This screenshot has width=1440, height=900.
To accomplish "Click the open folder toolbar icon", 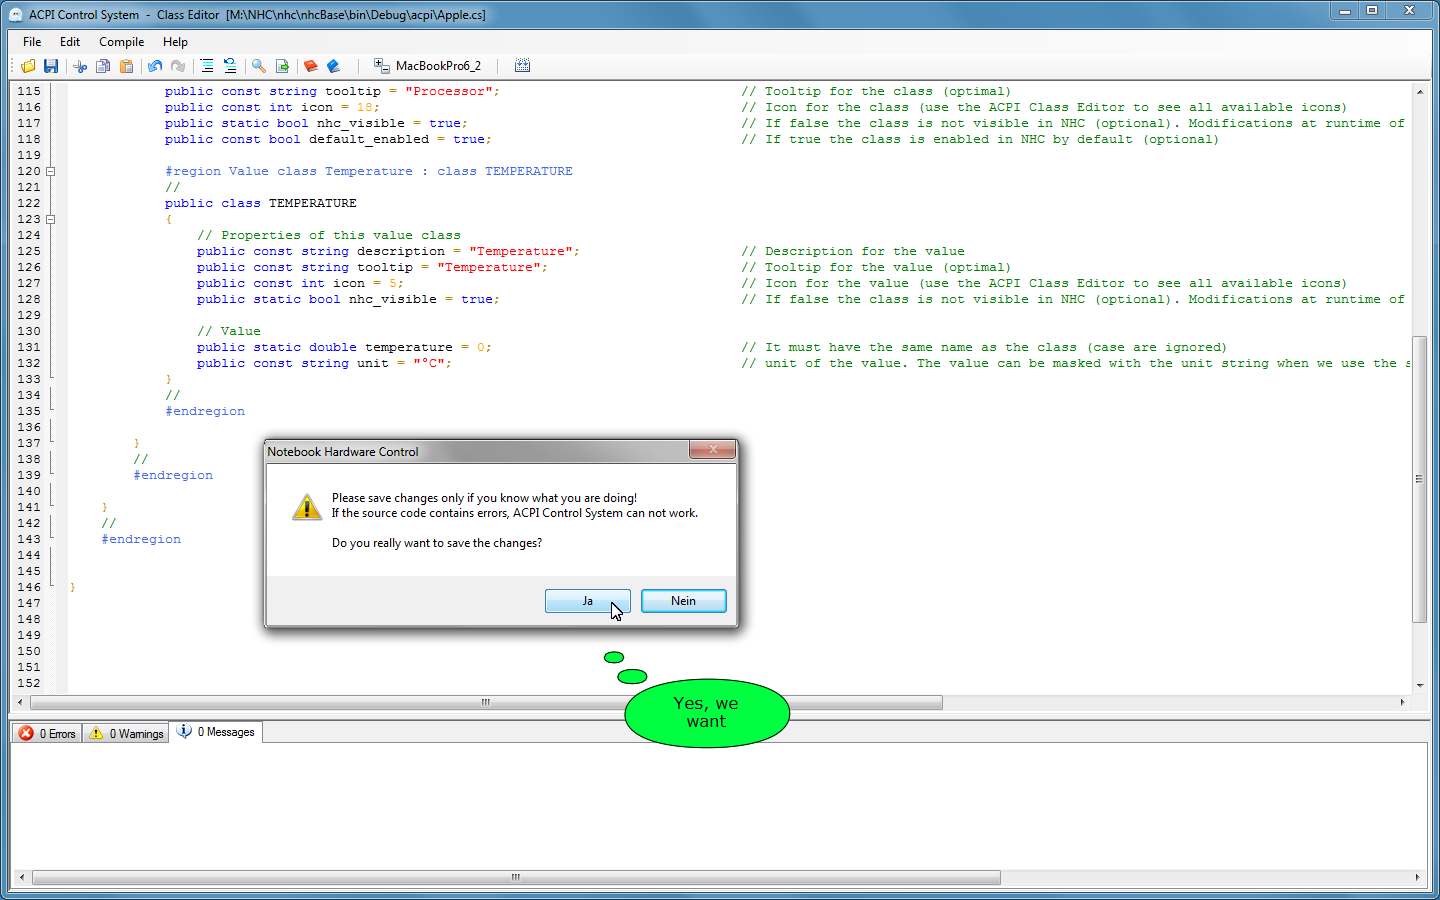I will tap(28, 66).
